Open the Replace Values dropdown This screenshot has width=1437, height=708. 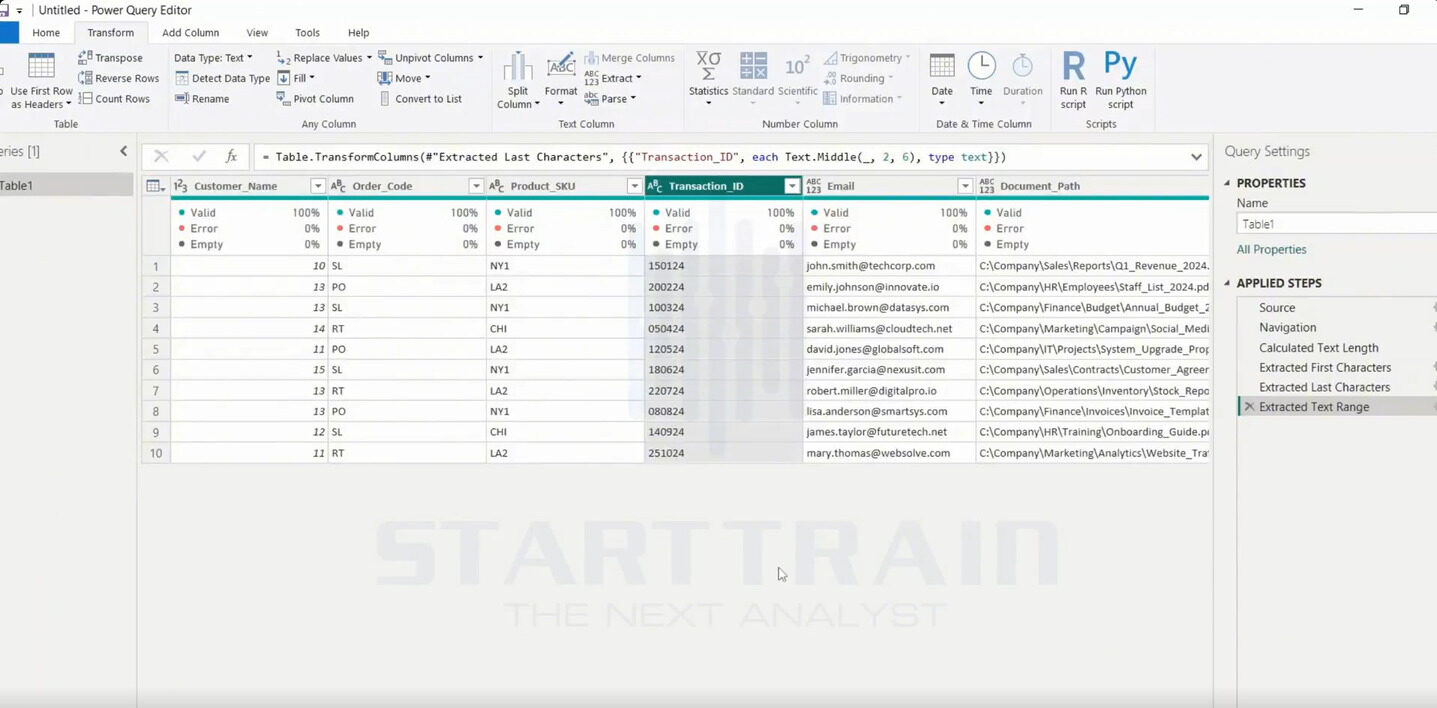click(x=324, y=58)
